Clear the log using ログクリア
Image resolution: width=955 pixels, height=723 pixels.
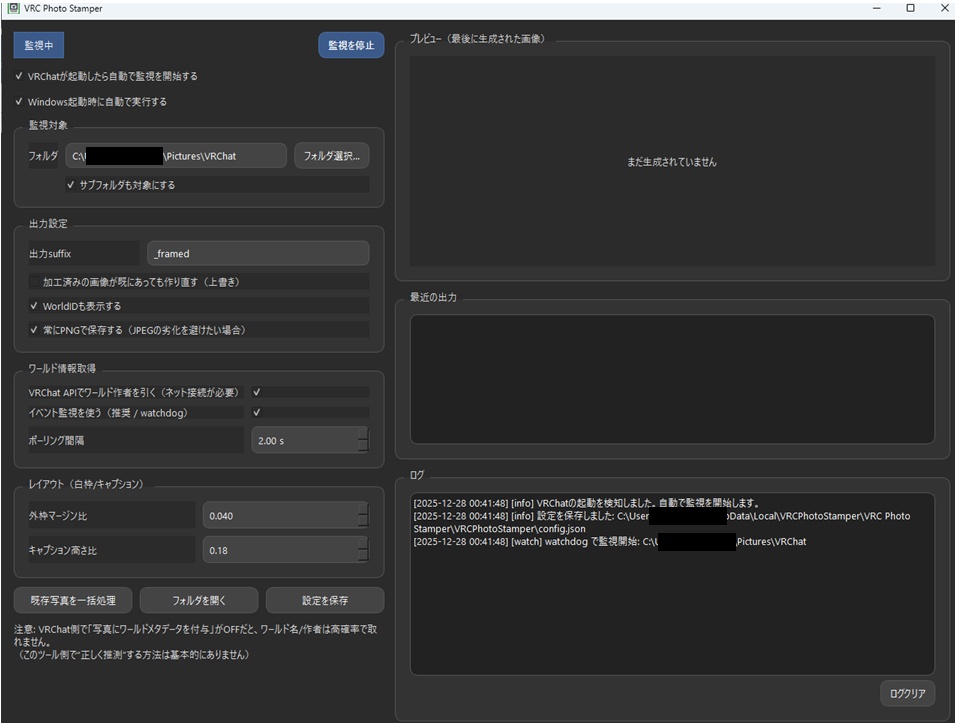point(906,693)
